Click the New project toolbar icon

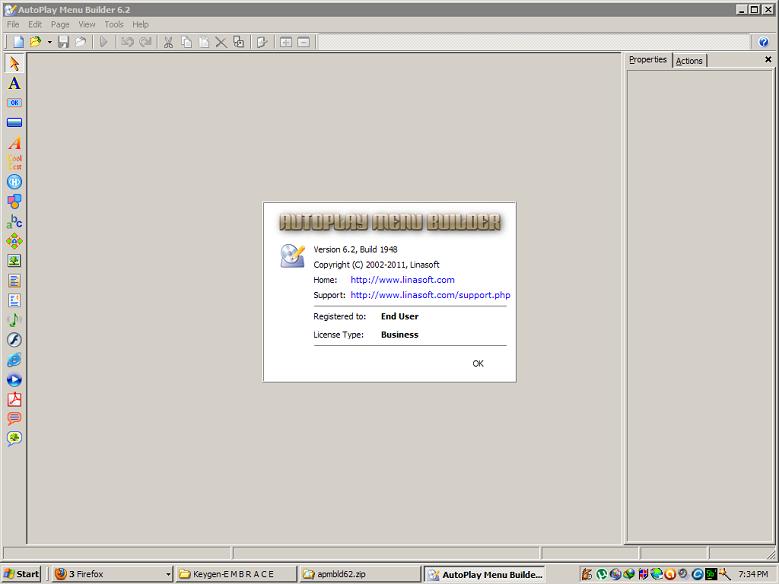[x=18, y=42]
